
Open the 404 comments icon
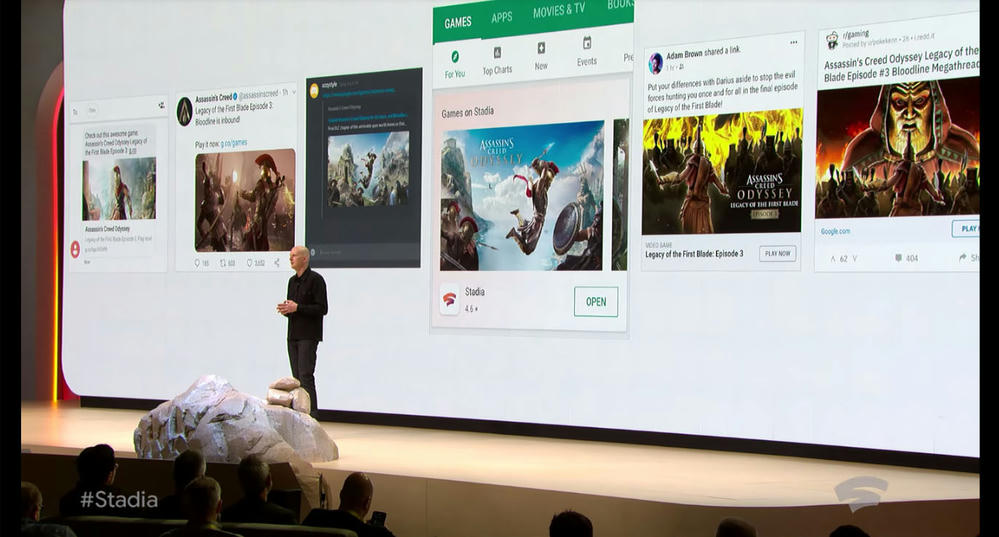(x=898, y=258)
